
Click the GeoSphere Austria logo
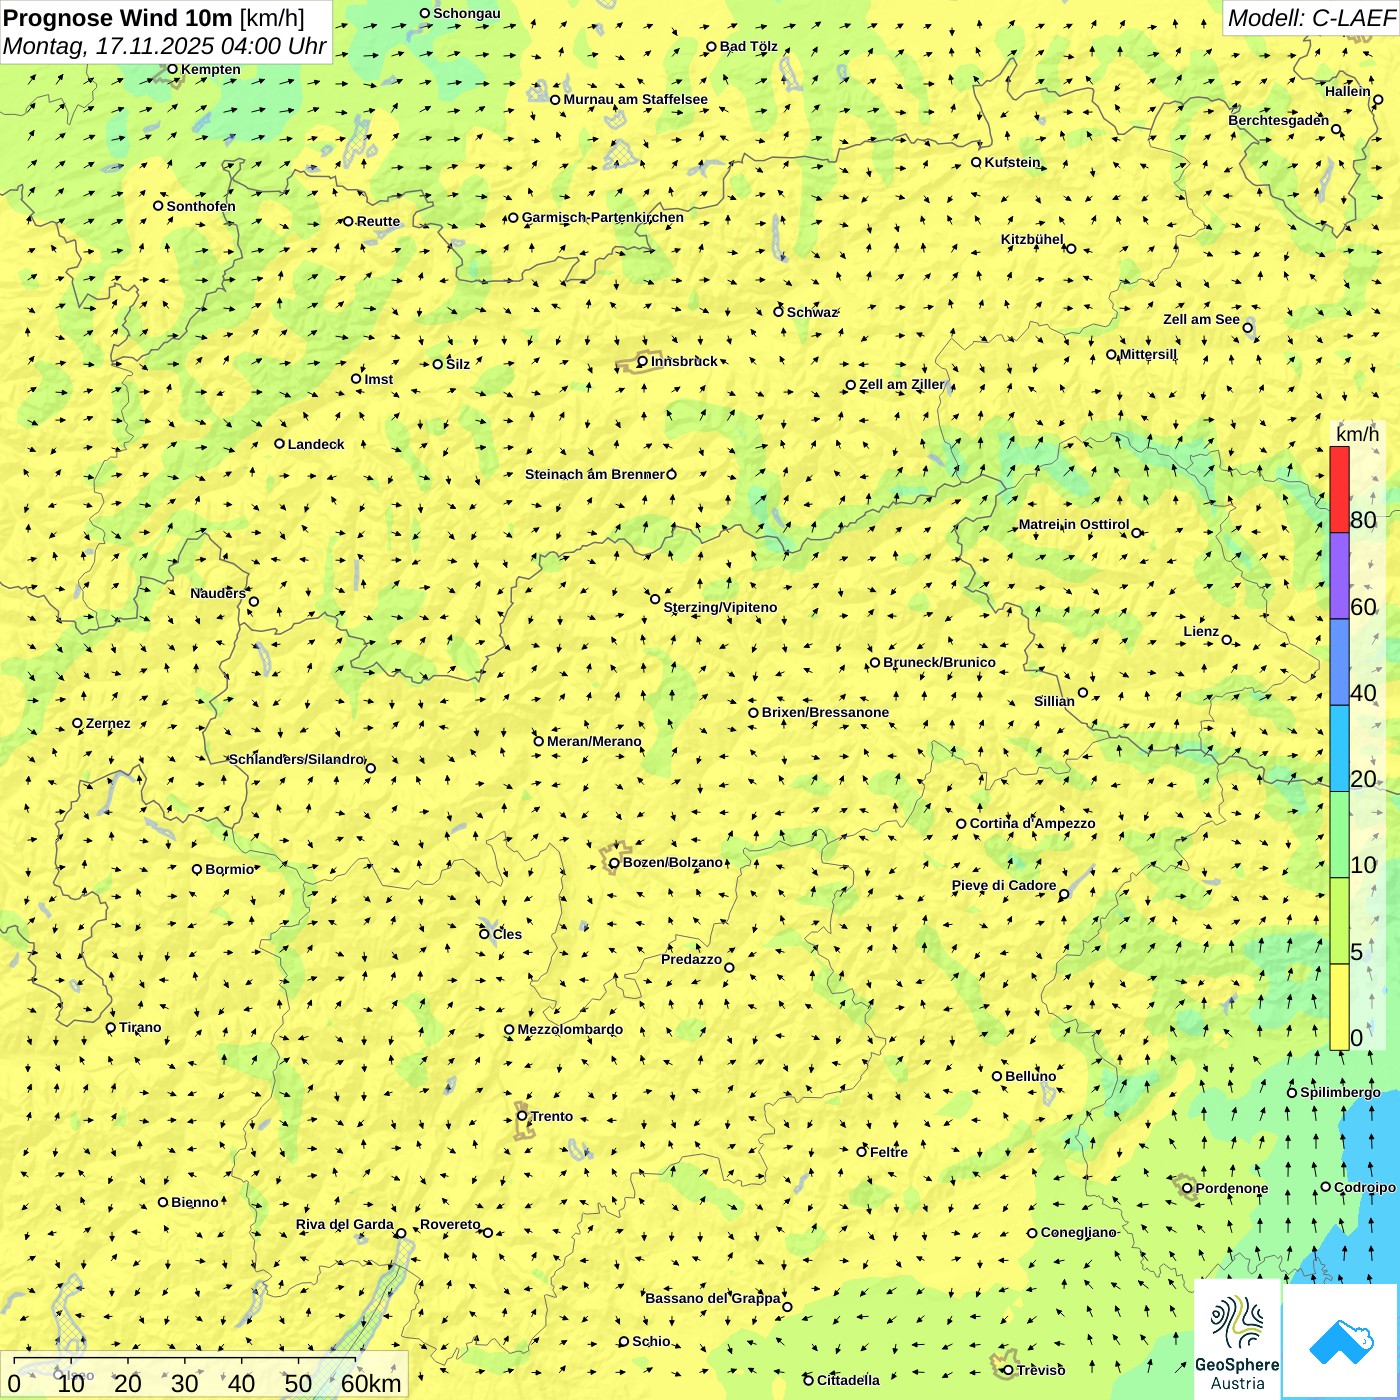click(1237, 1341)
